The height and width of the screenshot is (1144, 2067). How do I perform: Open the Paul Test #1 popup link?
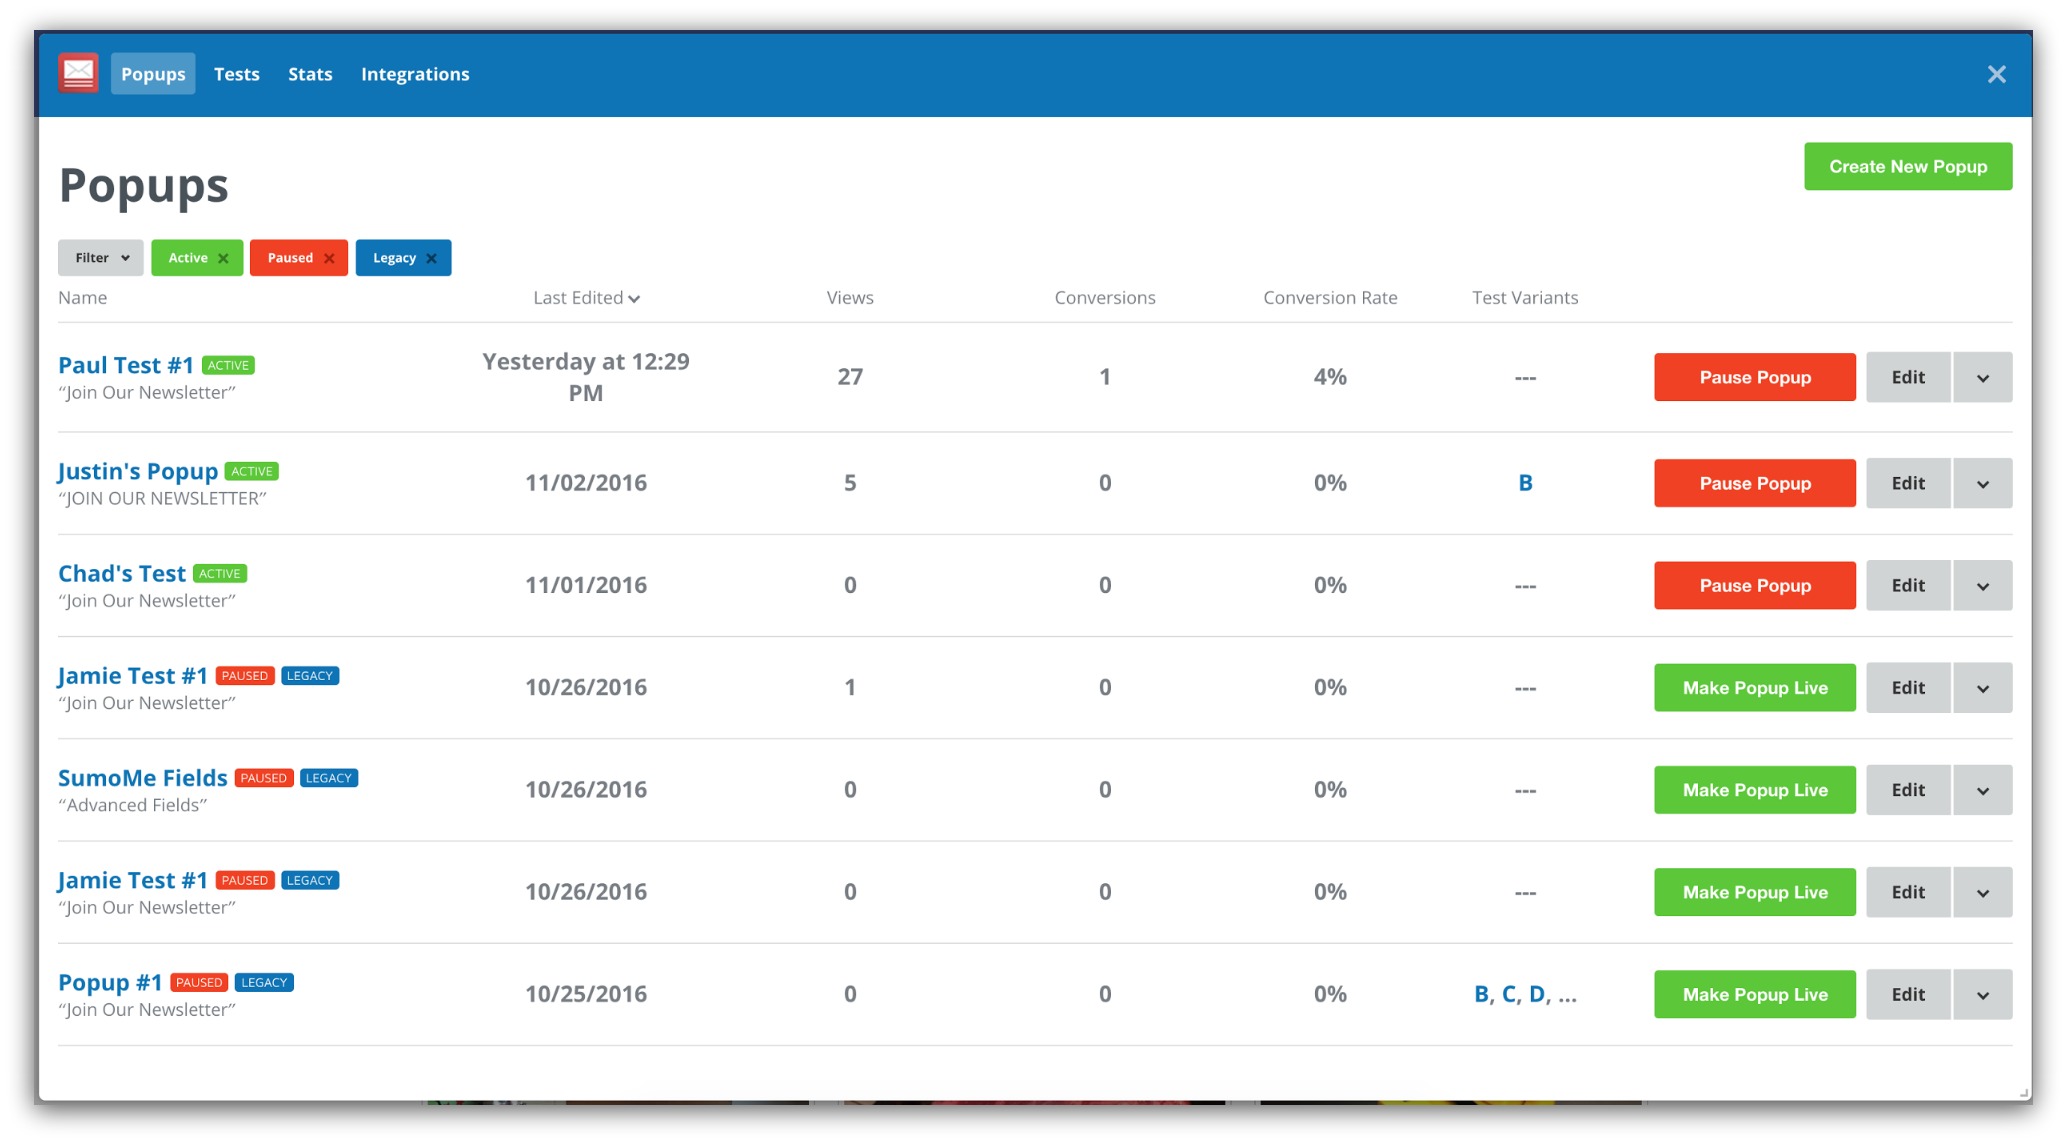tap(126, 366)
